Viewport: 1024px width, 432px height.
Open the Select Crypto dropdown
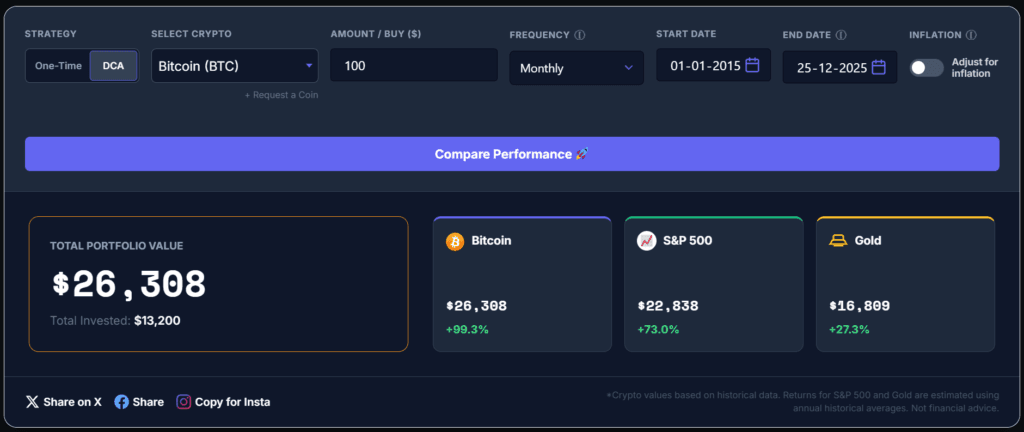point(234,66)
